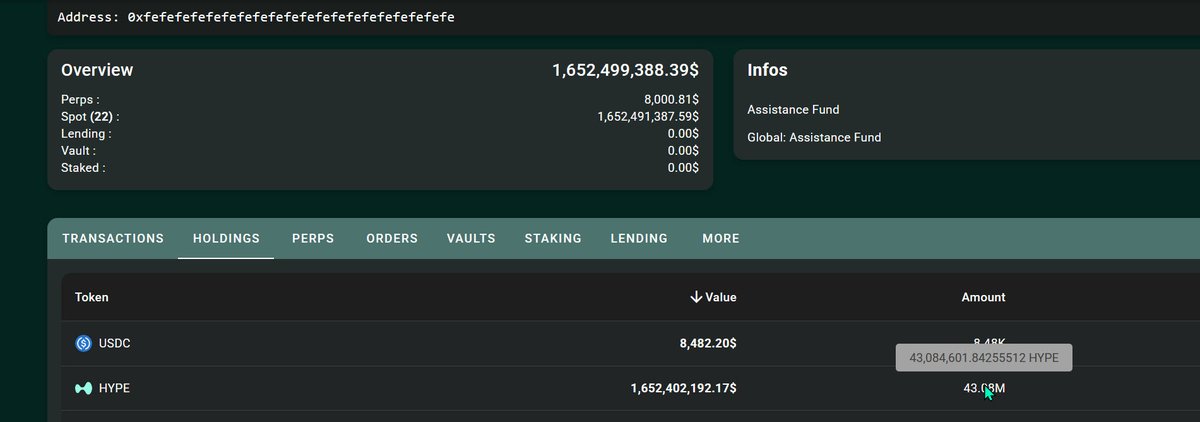Viewport: 1200px width, 422px height.
Task: Click the Global: Assistance Fund label
Action: [814, 137]
